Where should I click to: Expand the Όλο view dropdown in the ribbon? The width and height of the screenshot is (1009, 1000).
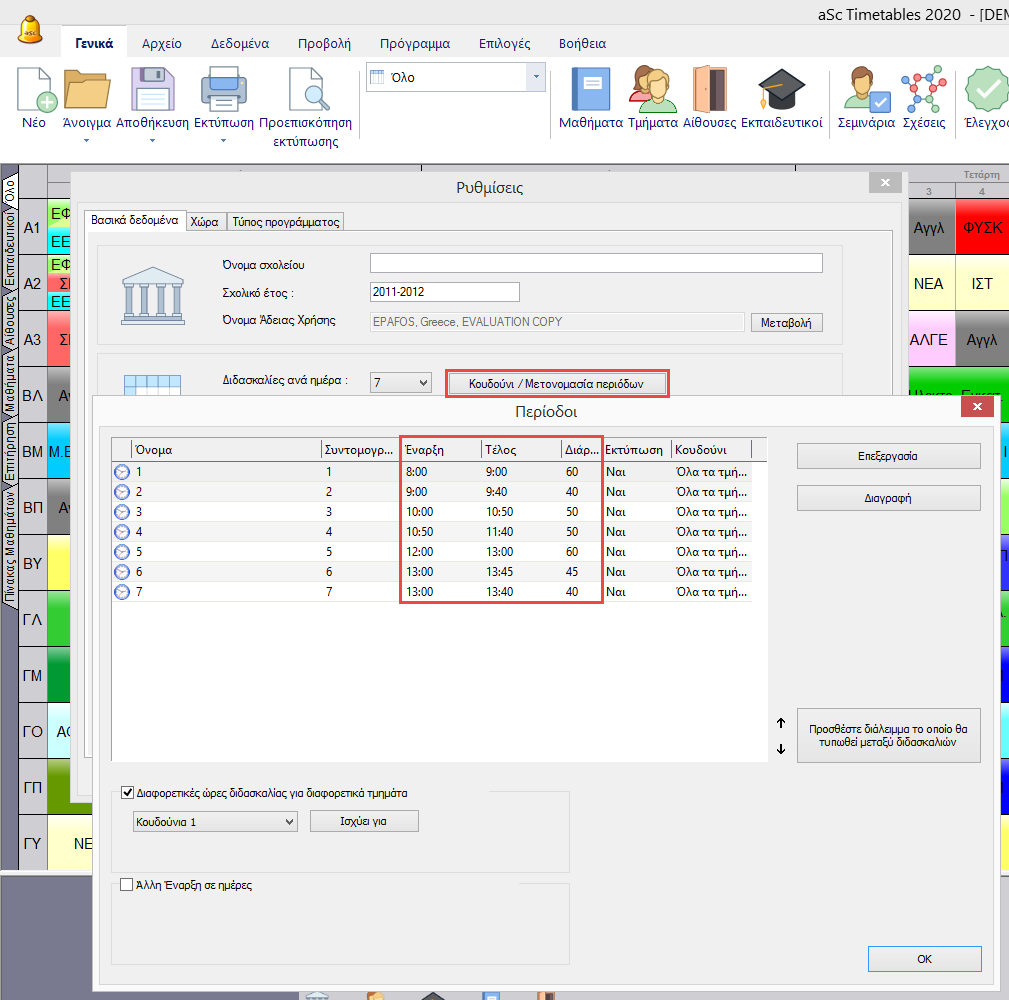(536, 77)
